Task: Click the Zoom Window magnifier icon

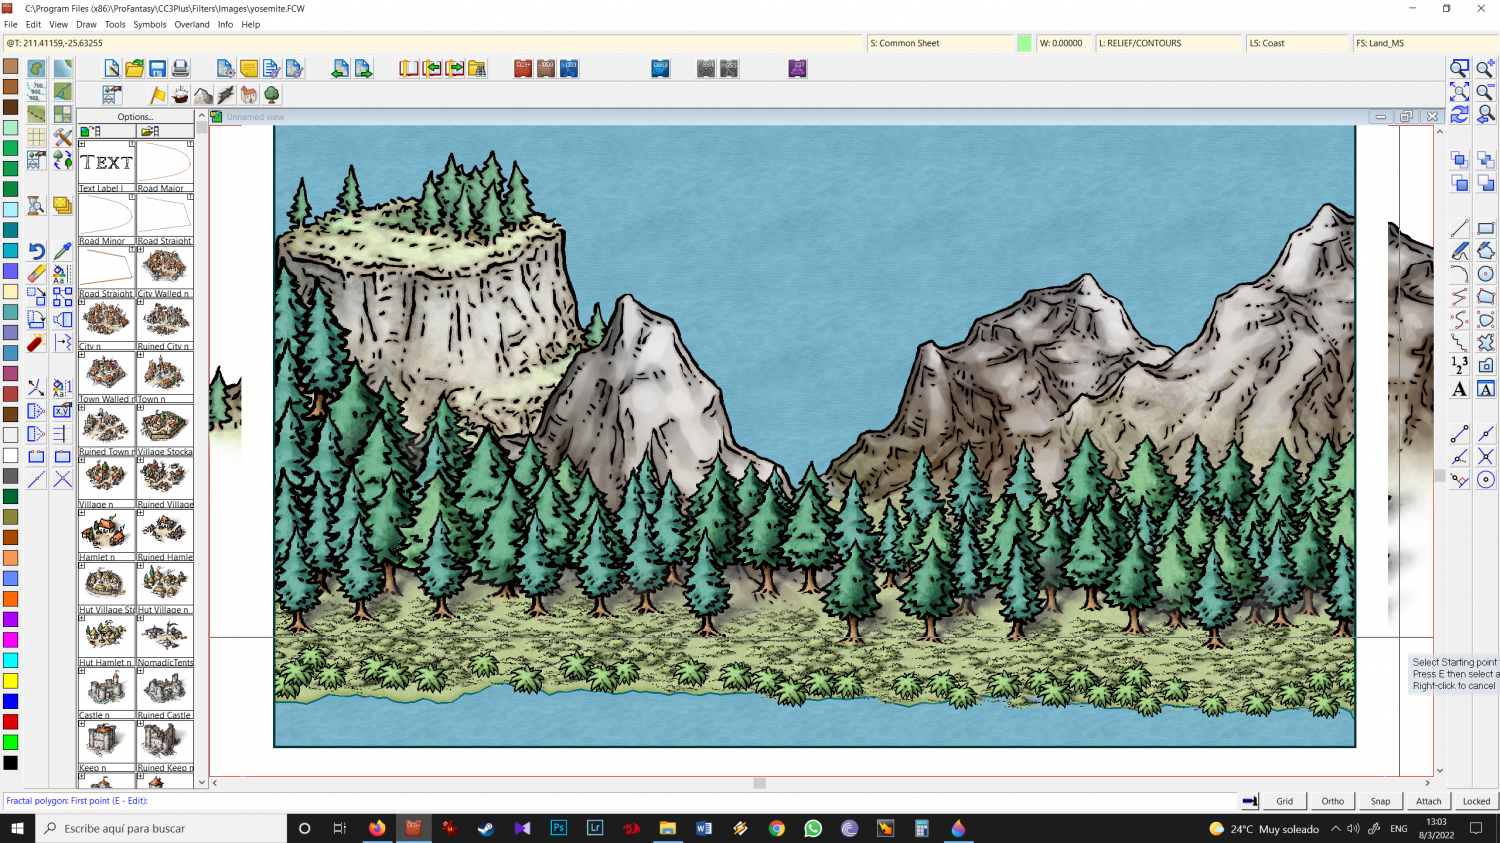Action: 1460,68
